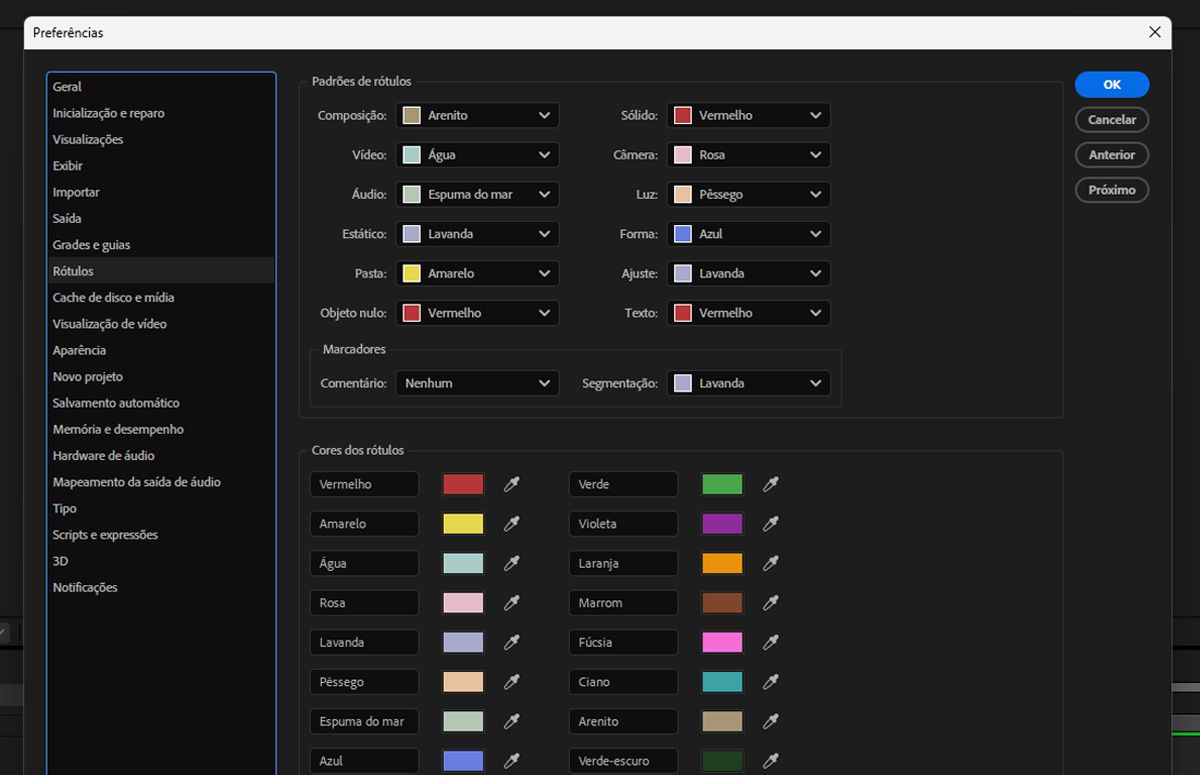Open the Geral preferences section

click(x=67, y=86)
